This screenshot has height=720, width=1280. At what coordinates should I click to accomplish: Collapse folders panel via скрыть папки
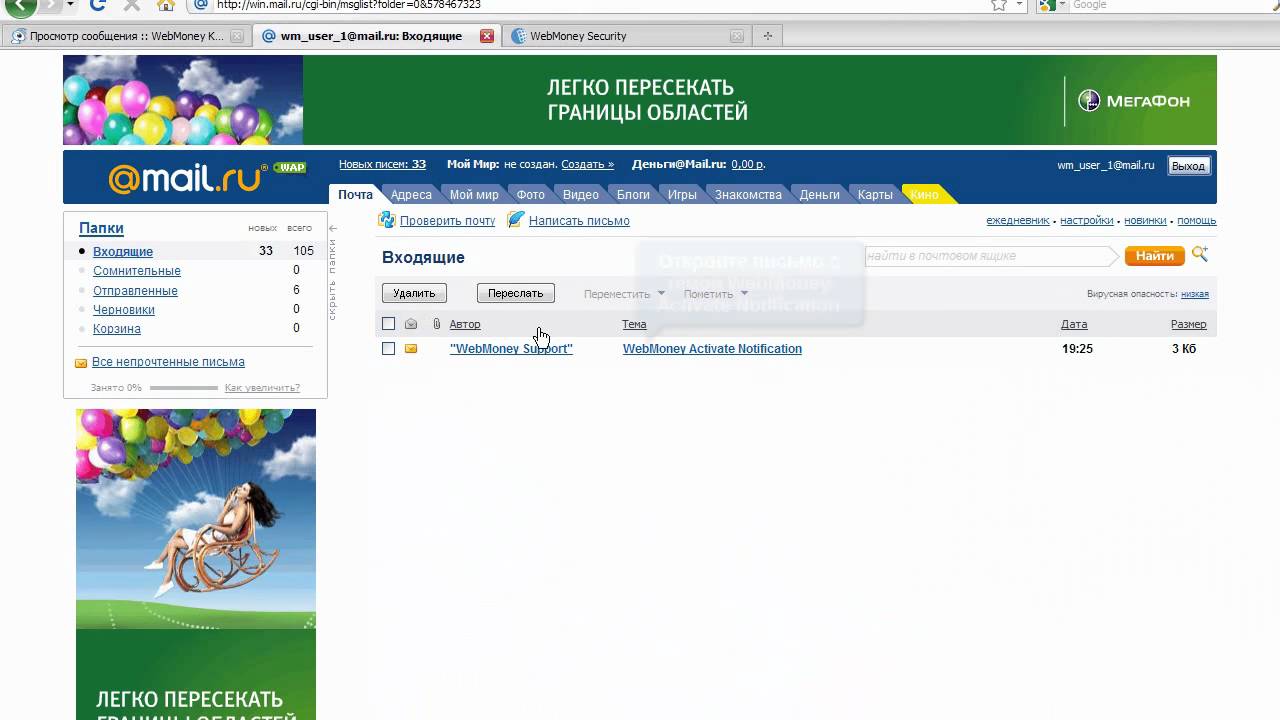333,273
